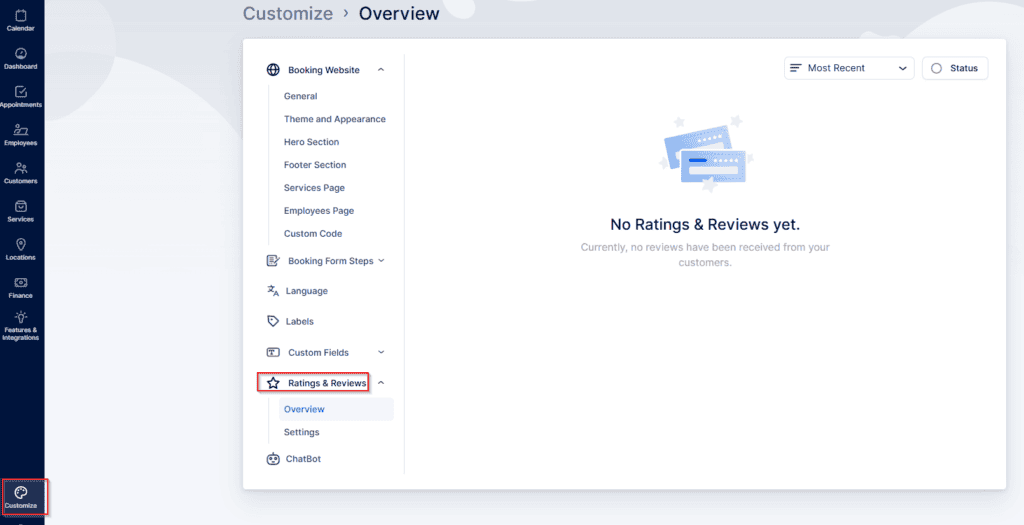Click the Language translate icon
Viewport: 1024px width, 525px height.
tap(273, 291)
